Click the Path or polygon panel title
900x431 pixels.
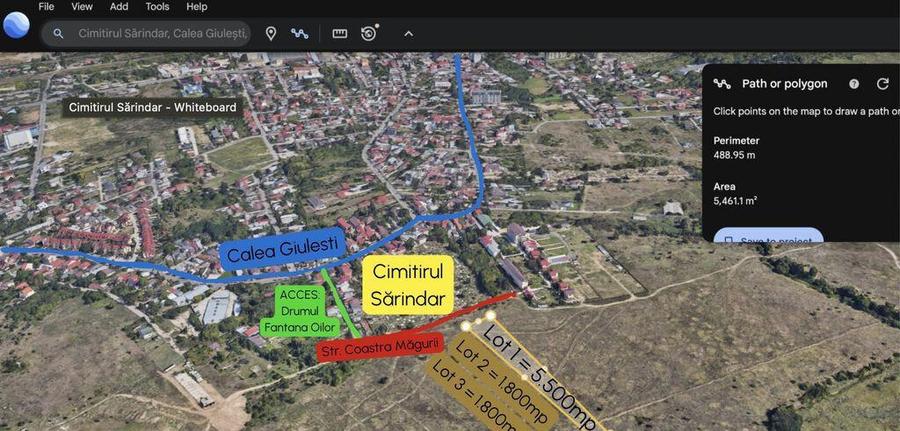(x=785, y=84)
